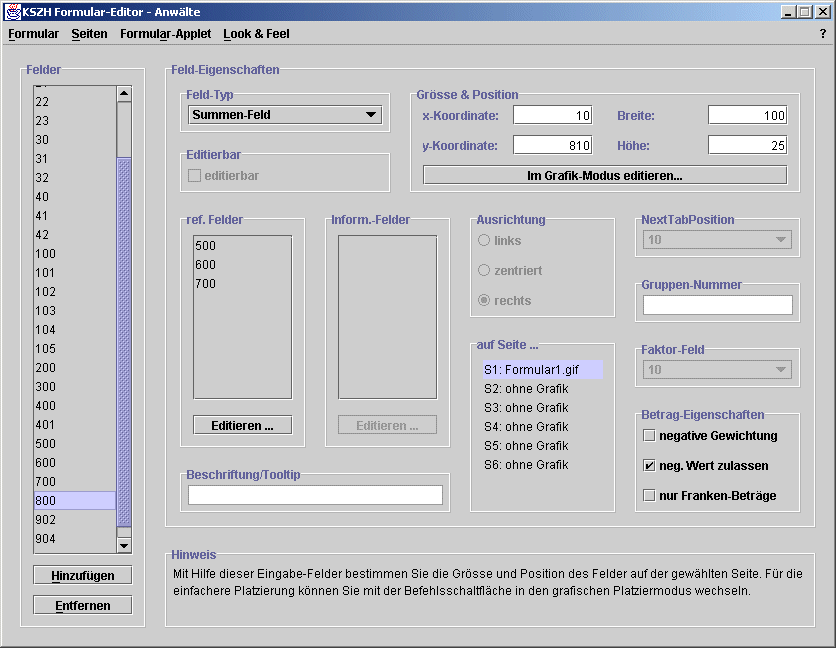Click the Breite input field

click(747, 115)
